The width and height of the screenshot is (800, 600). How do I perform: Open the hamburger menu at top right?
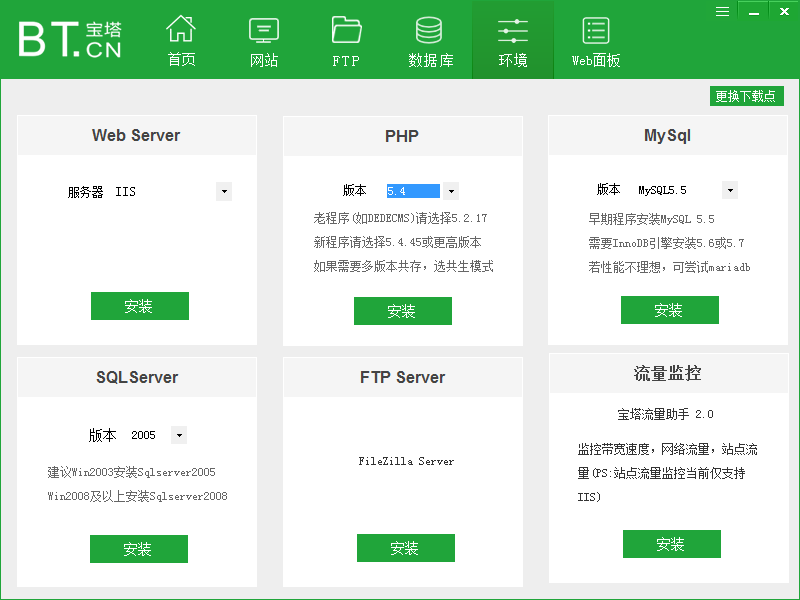[x=722, y=11]
